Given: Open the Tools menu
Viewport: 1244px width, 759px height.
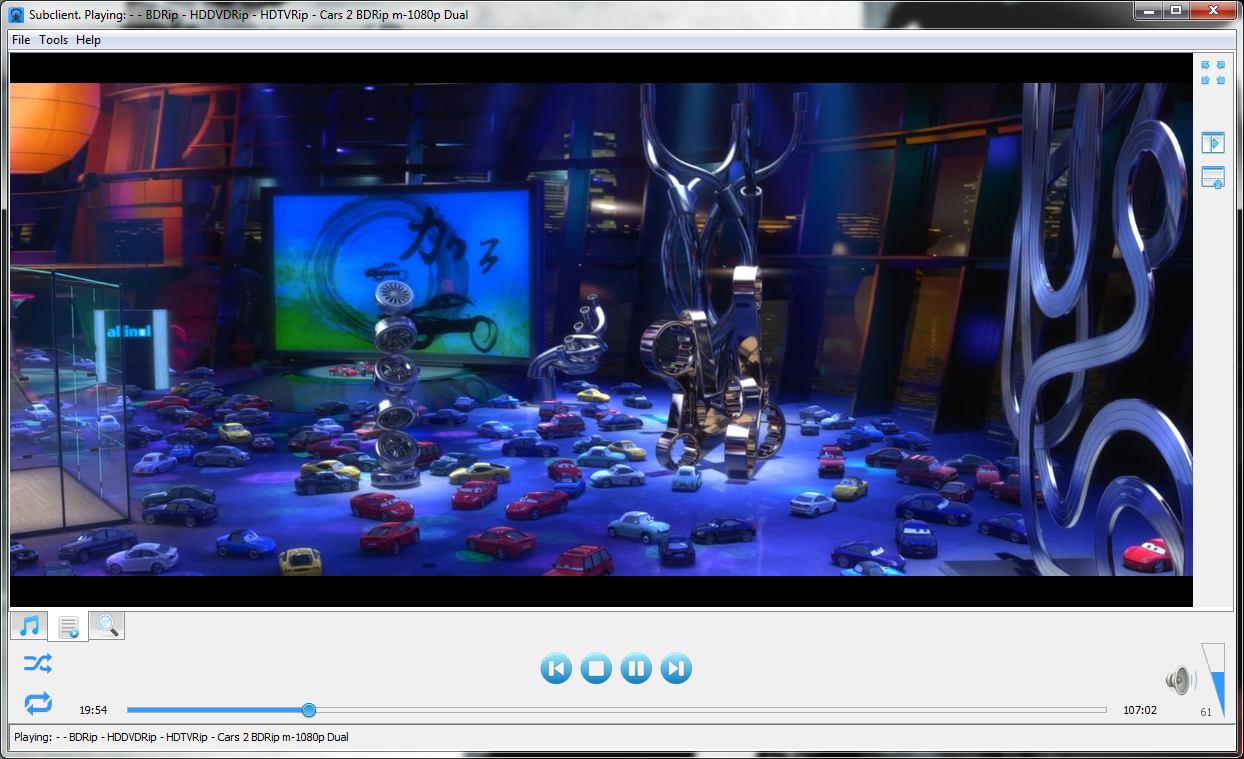Looking at the screenshot, I should point(54,40).
